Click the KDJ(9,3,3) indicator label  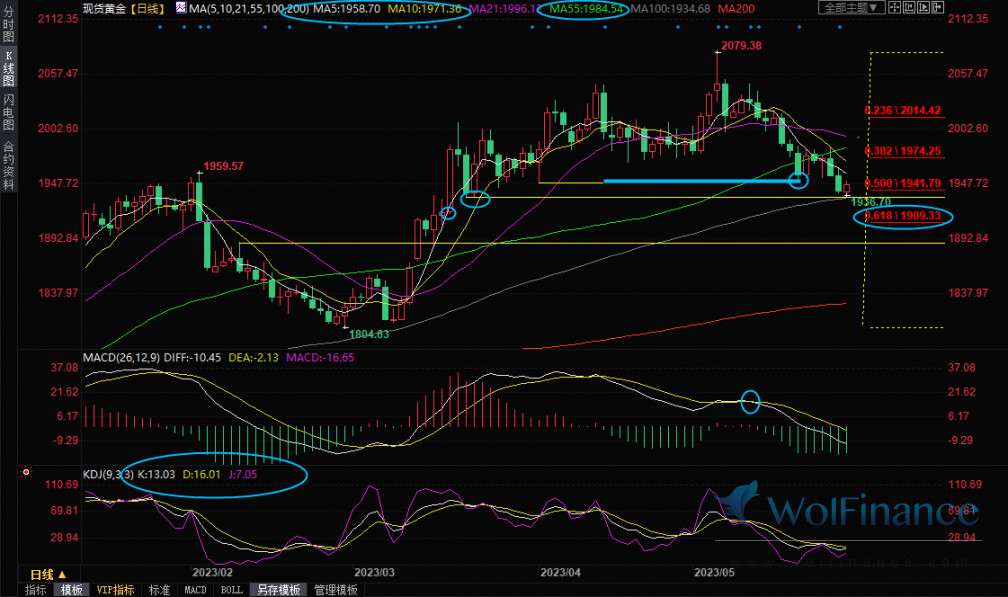(x=108, y=474)
